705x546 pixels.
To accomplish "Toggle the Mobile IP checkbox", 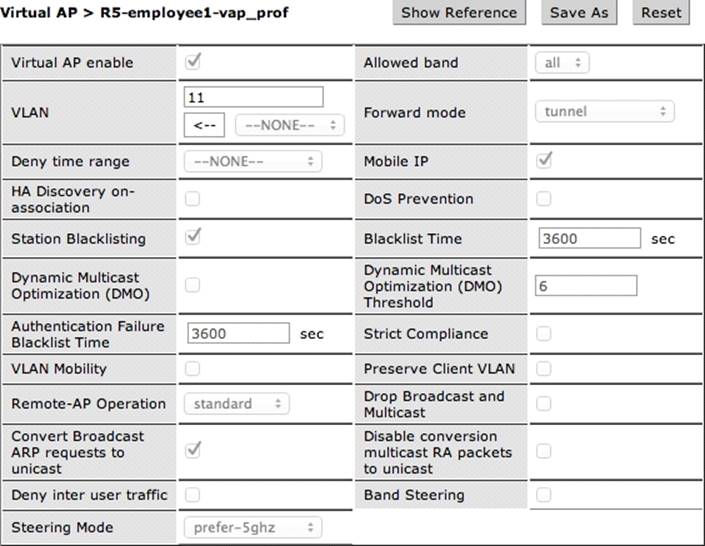I will point(544,160).
